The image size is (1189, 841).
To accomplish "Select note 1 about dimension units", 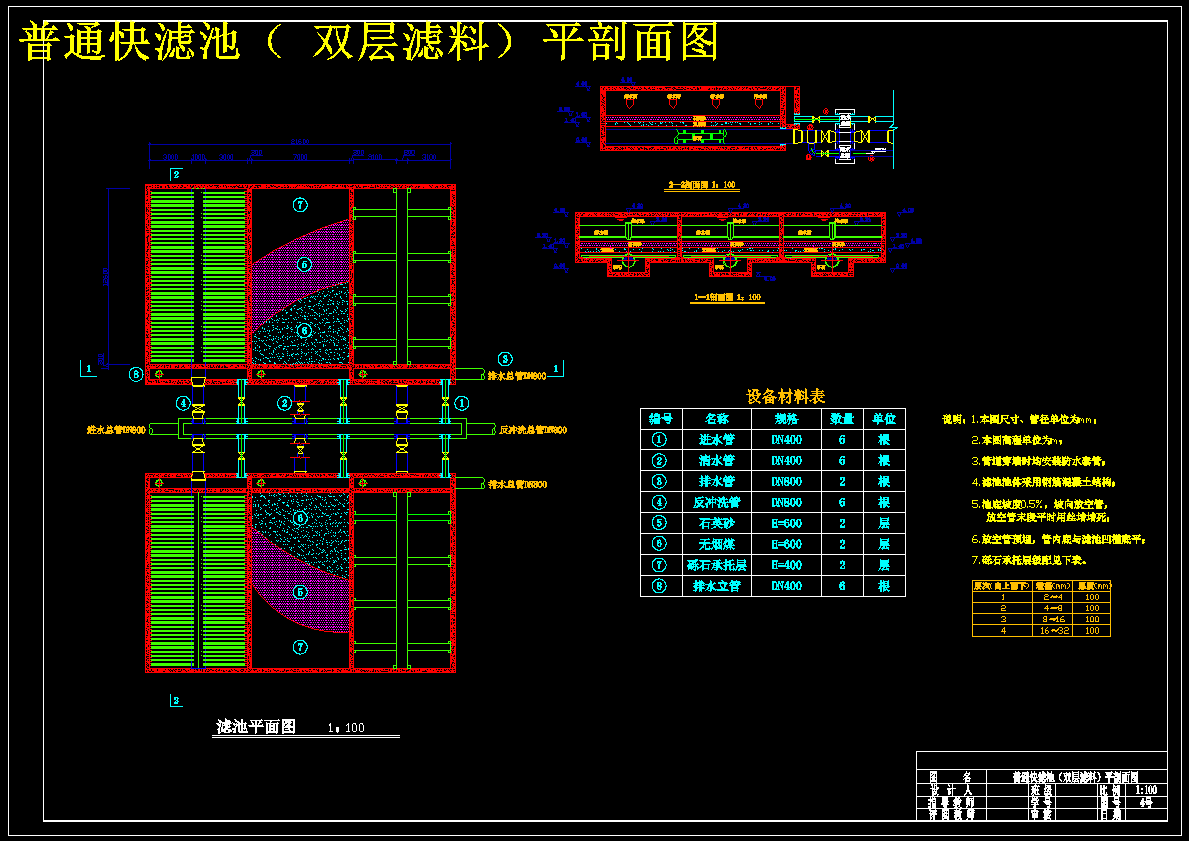I will coord(1034,419).
